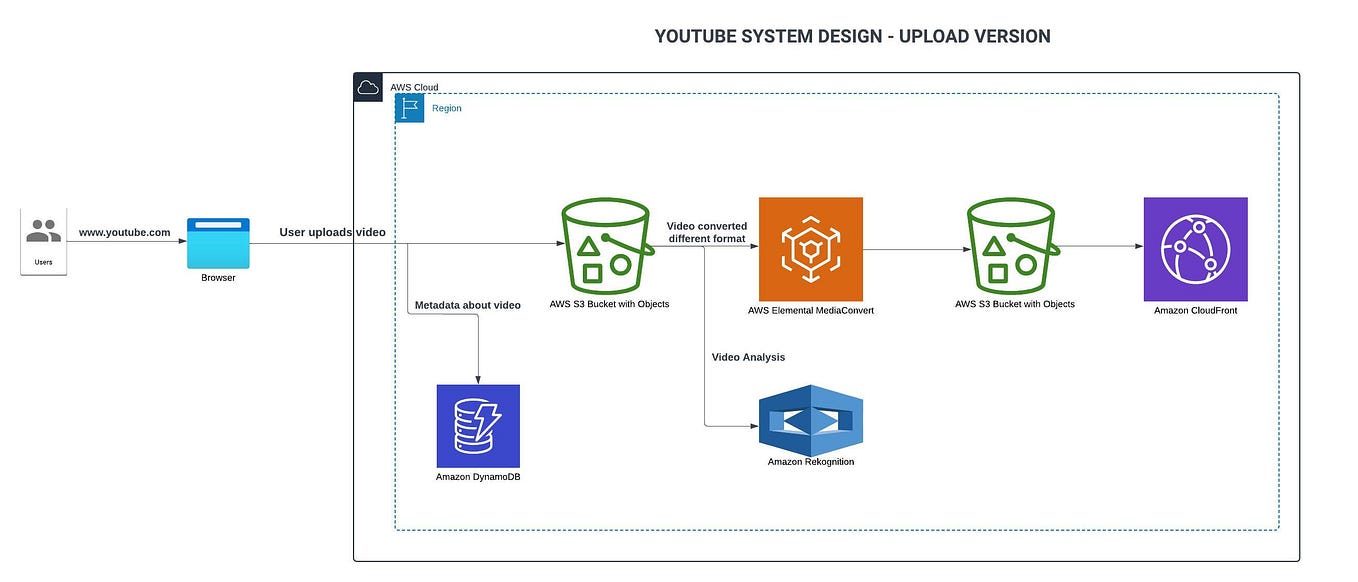Screen dimensions: 1358x582
Task: Select the Video converted different format label
Action: [708, 232]
